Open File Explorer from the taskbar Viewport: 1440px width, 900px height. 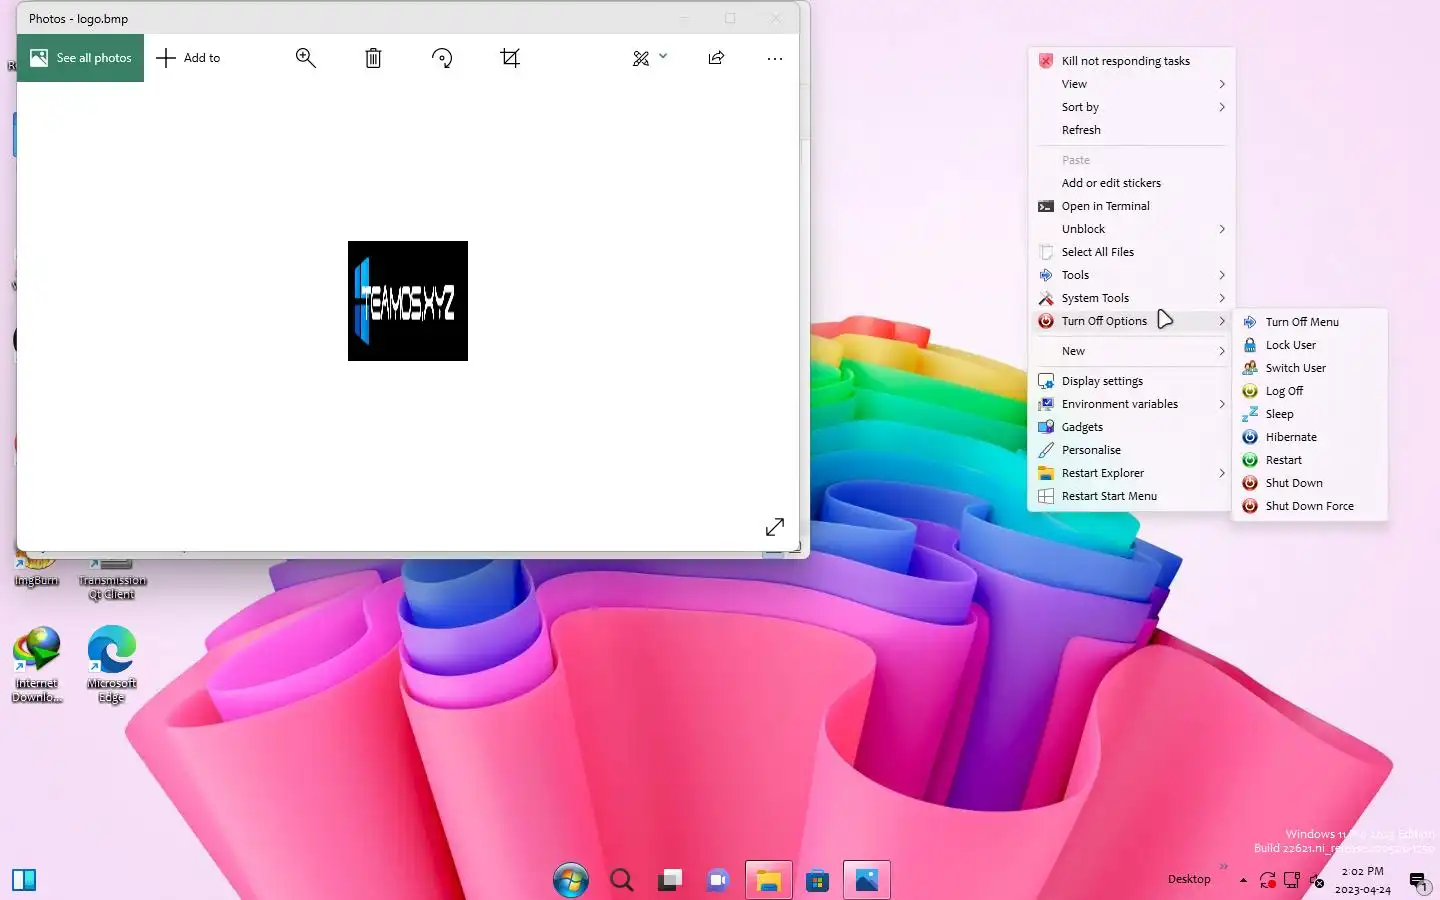coord(768,880)
